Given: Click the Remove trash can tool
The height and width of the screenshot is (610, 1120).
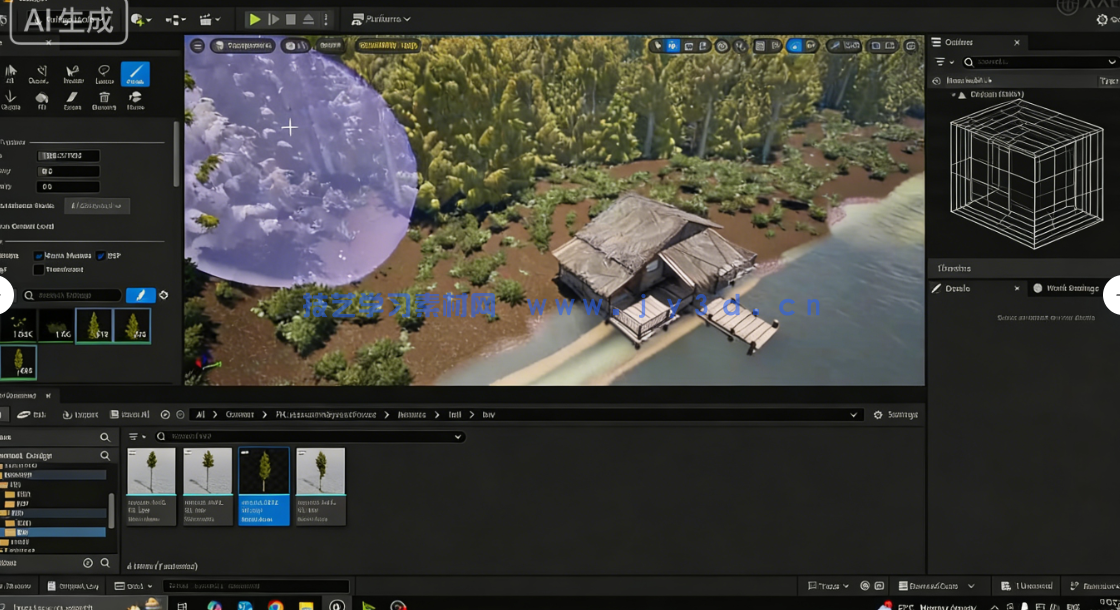Looking at the screenshot, I should (104, 101).
